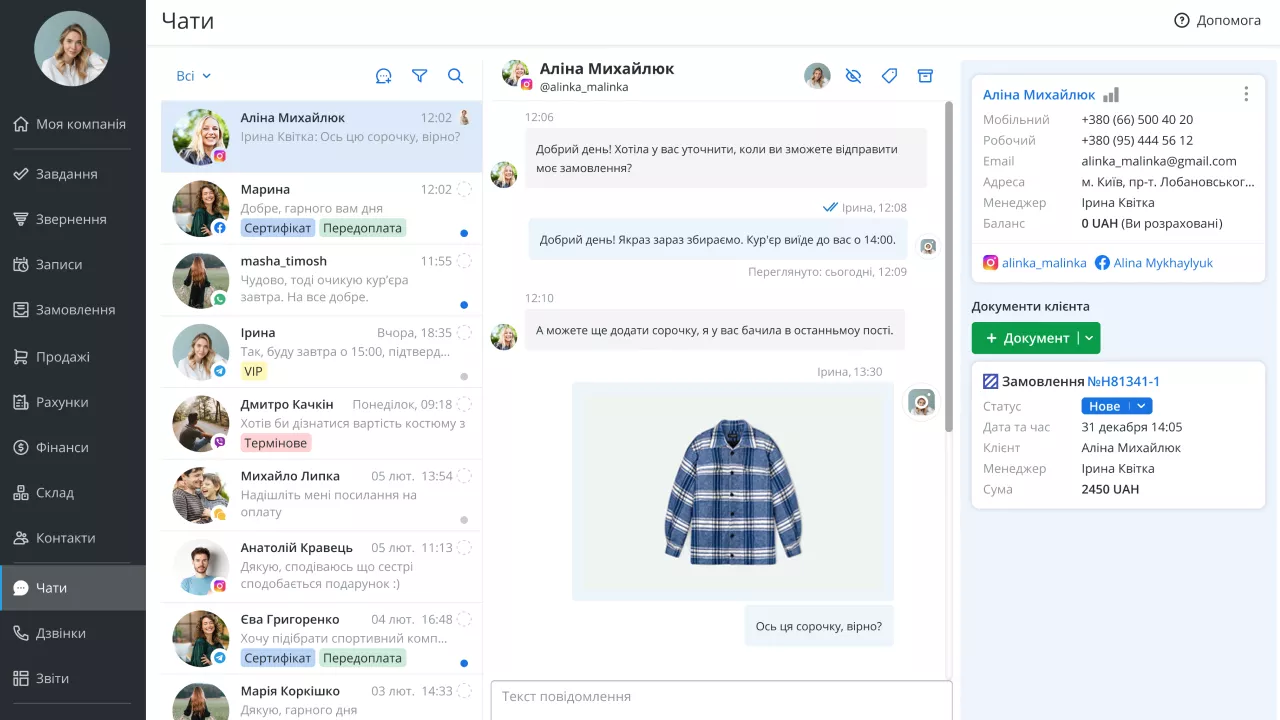Click the email alinka_malinka@gmail.com

coord(1159,161)
